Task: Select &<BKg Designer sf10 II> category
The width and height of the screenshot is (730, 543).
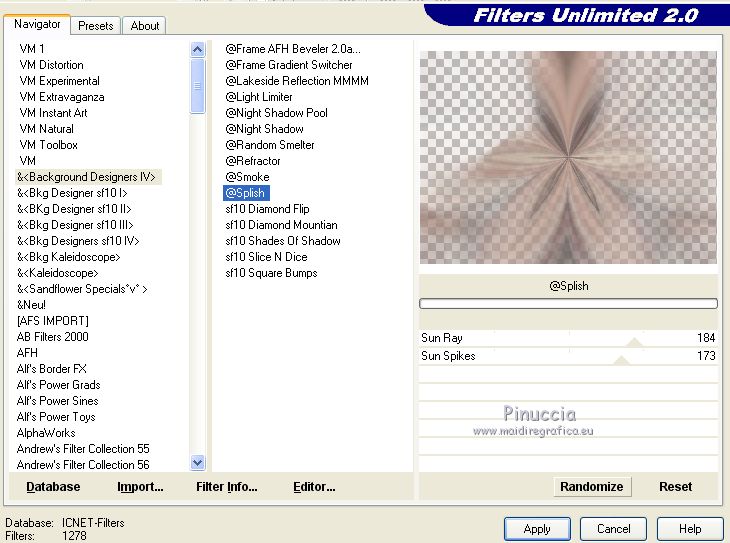Action: (x=74, y=209)
